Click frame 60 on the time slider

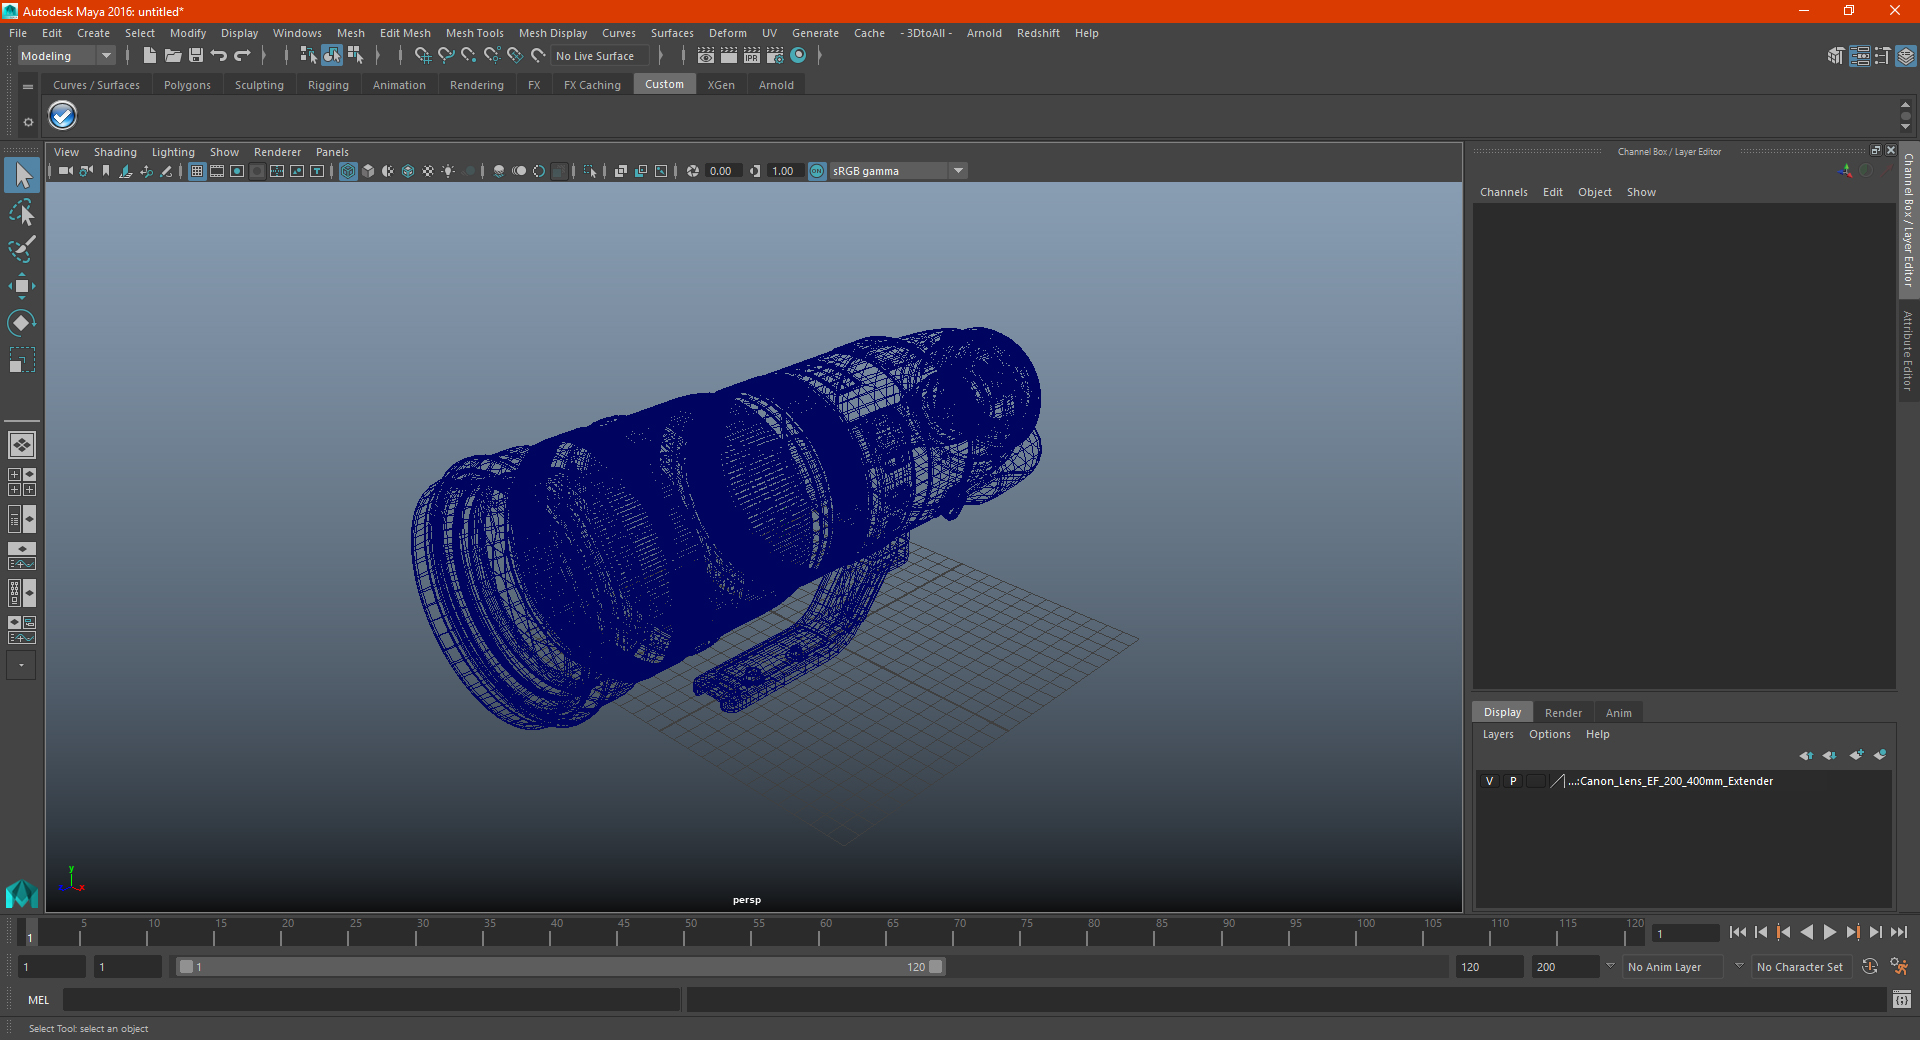click(826, 932)
